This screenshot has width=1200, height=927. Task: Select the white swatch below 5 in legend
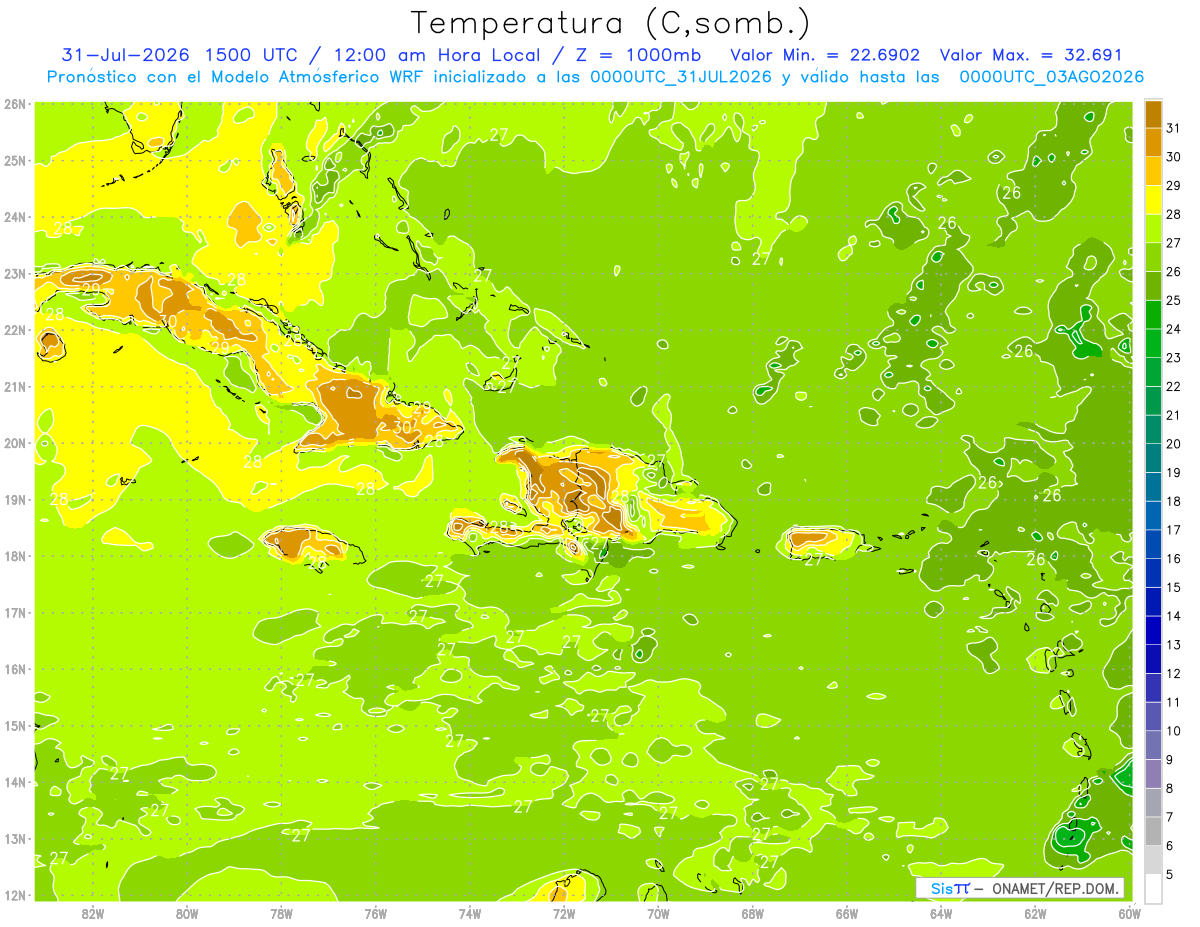coord(1153,888)
